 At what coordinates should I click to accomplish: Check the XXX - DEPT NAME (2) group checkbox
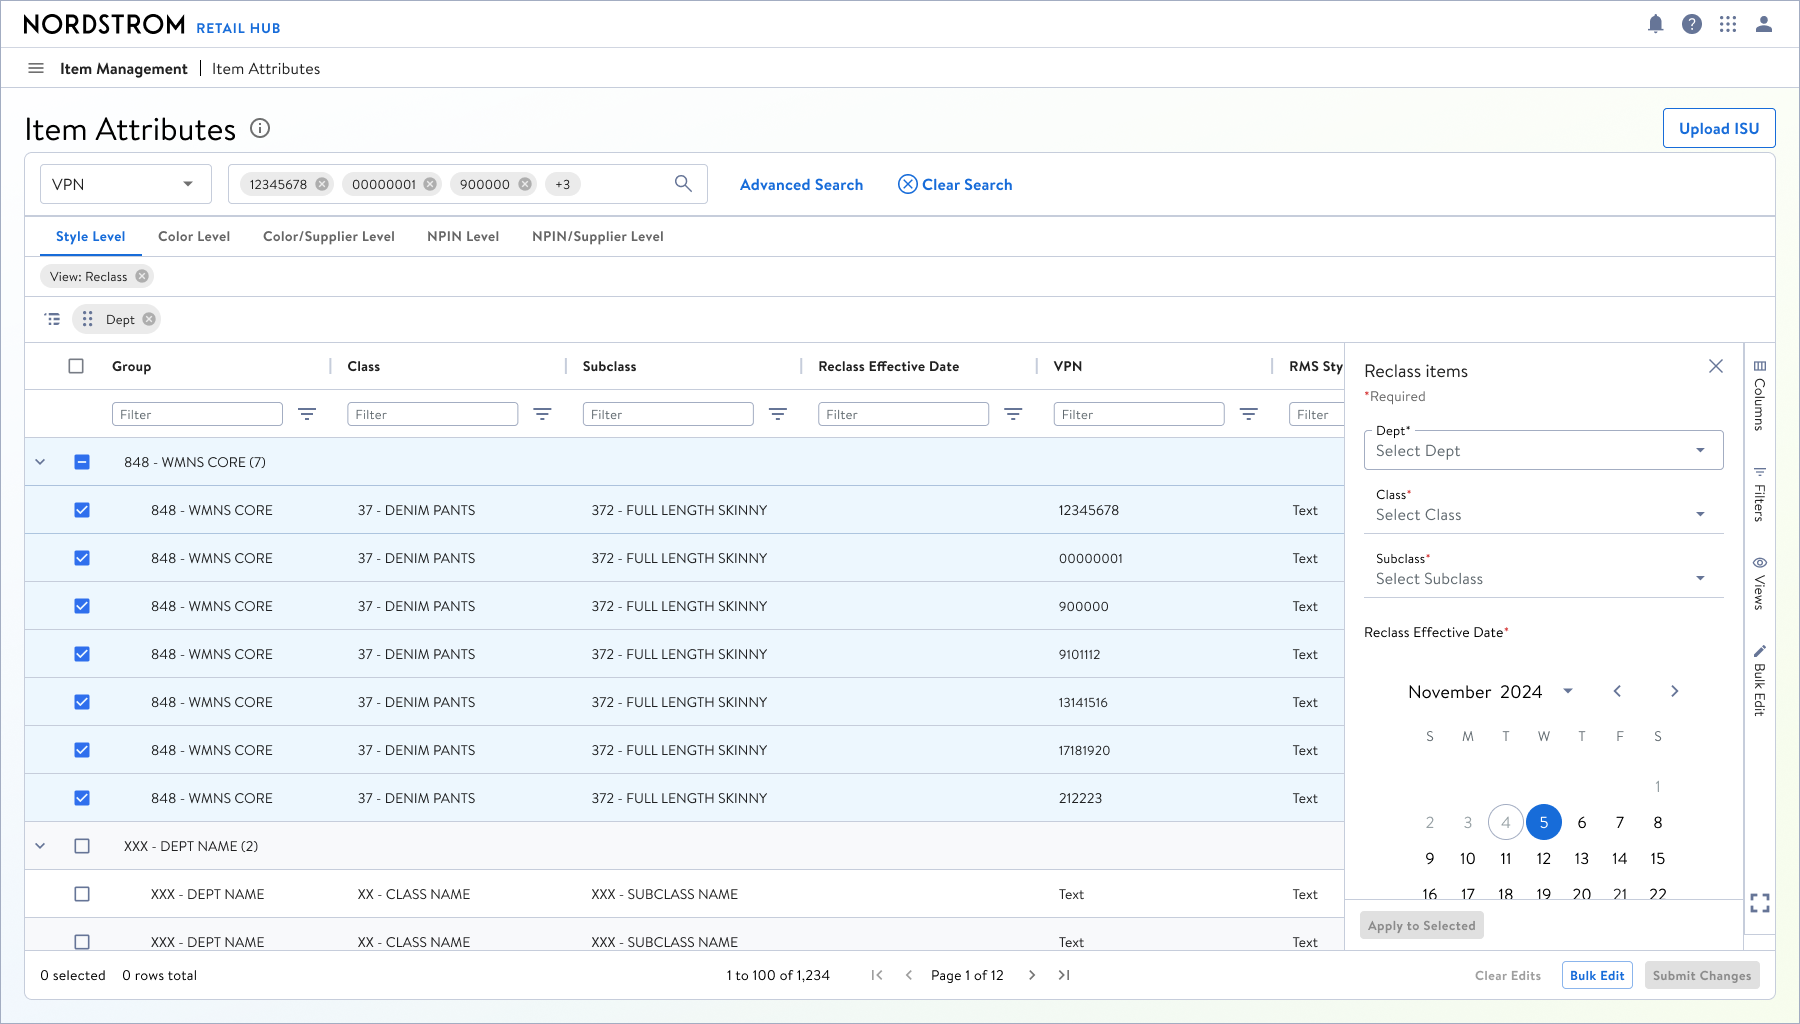pos(82,846)
